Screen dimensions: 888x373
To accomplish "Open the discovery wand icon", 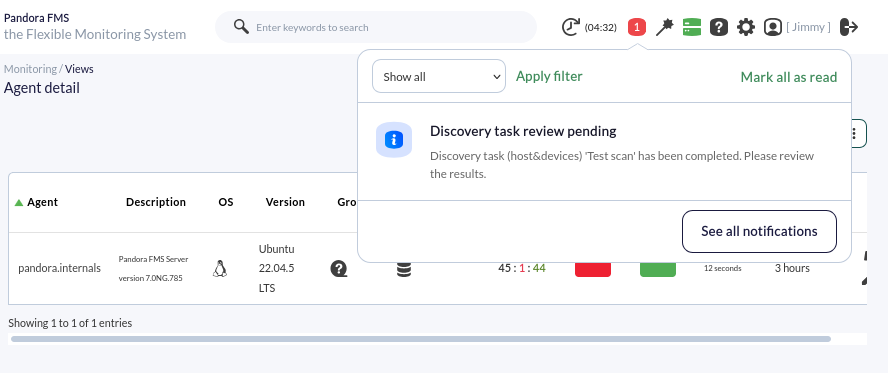I will [664, 27].
